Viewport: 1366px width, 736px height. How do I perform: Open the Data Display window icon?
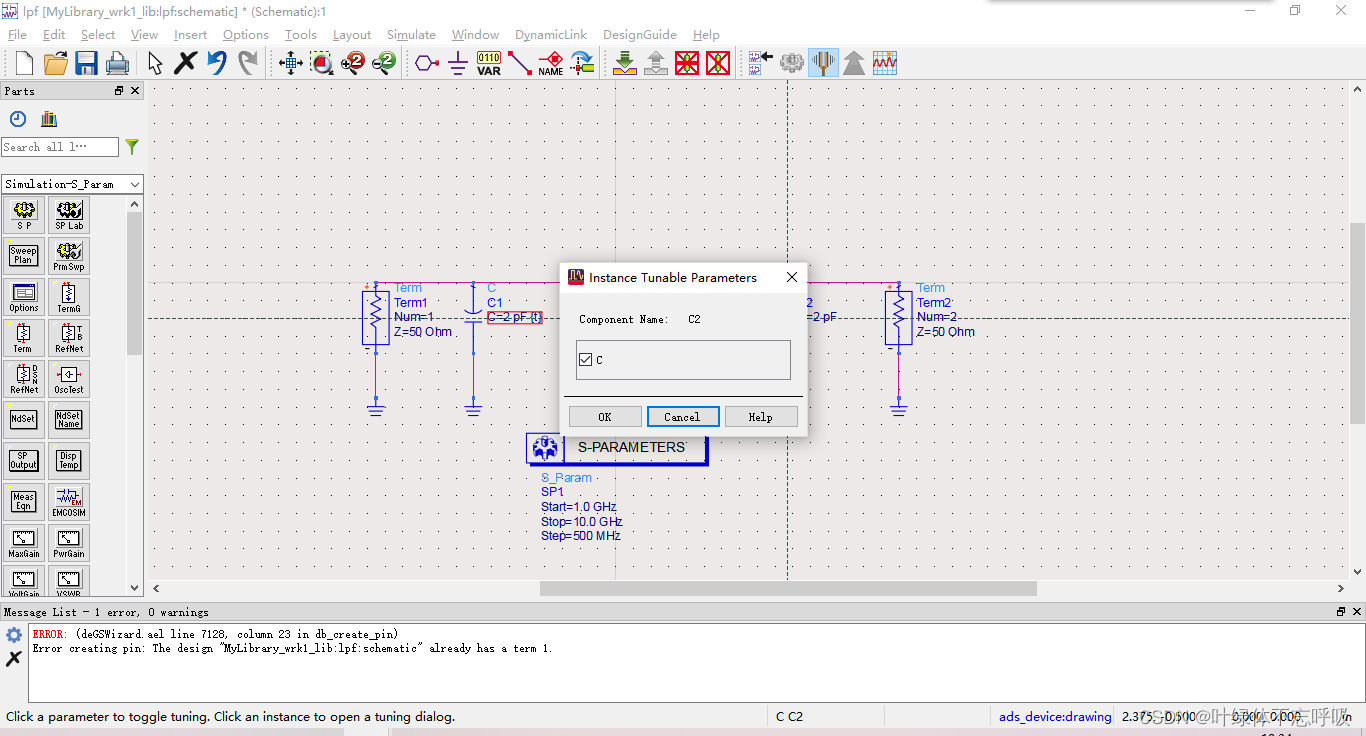point(885,63)
